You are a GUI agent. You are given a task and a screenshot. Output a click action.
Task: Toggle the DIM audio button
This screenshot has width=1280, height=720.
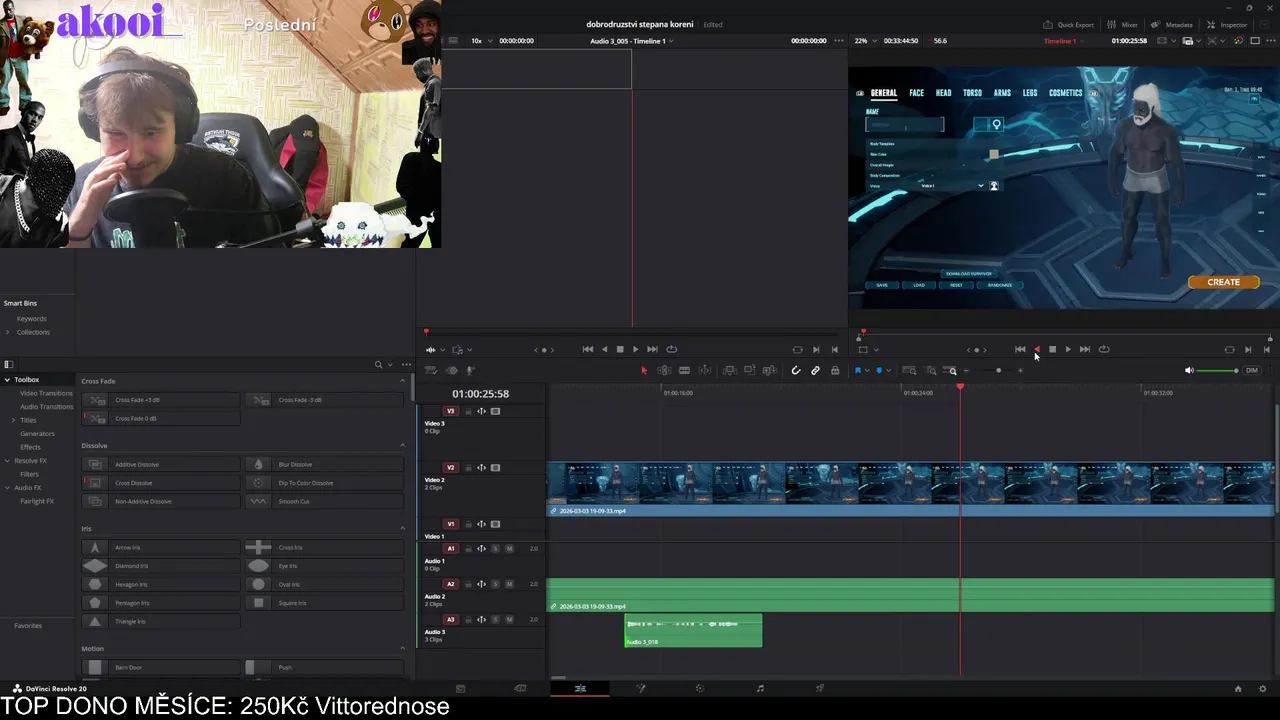coord(1252,370)
